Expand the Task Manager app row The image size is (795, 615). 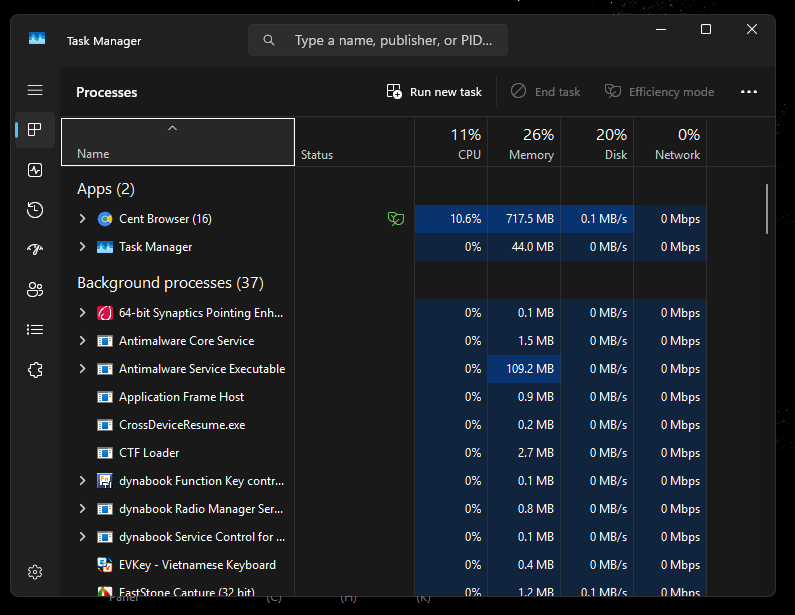82,247
